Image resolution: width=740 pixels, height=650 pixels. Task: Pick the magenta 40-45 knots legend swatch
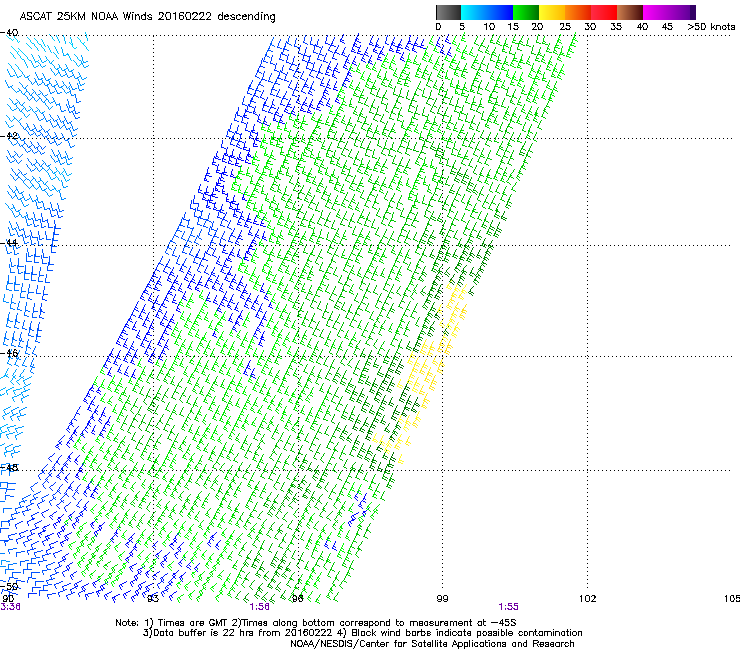coord(656,12)
